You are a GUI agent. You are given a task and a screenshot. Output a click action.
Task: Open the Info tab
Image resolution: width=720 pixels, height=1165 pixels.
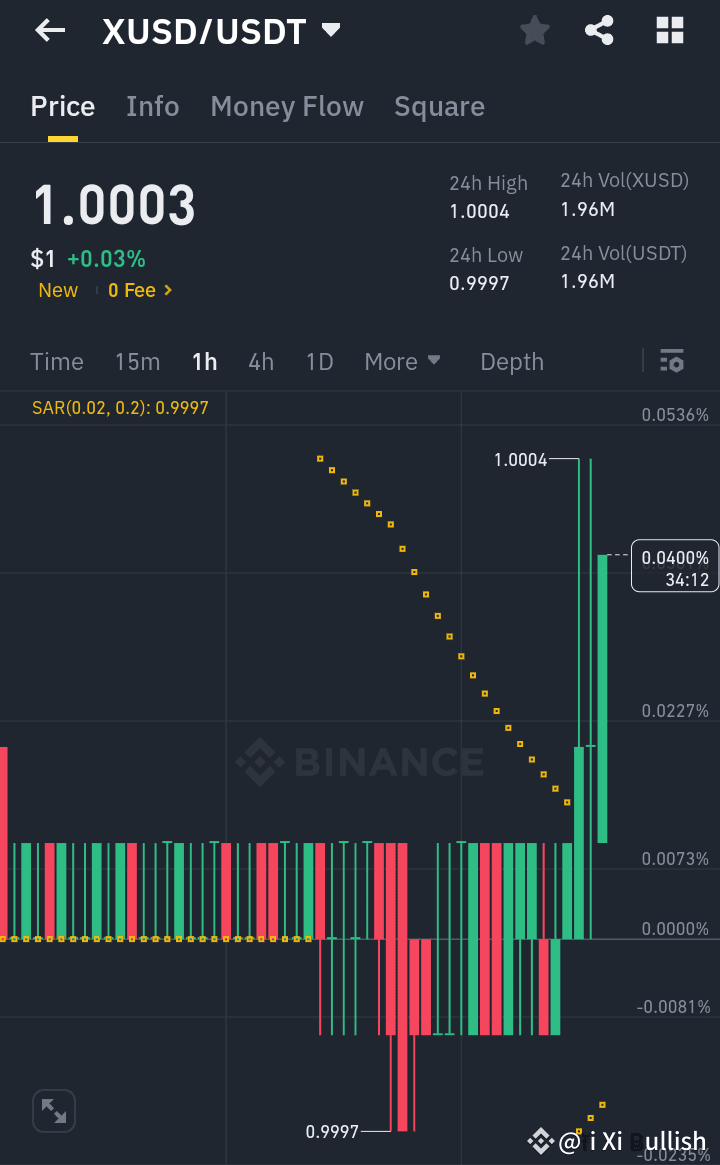[152, 106]
